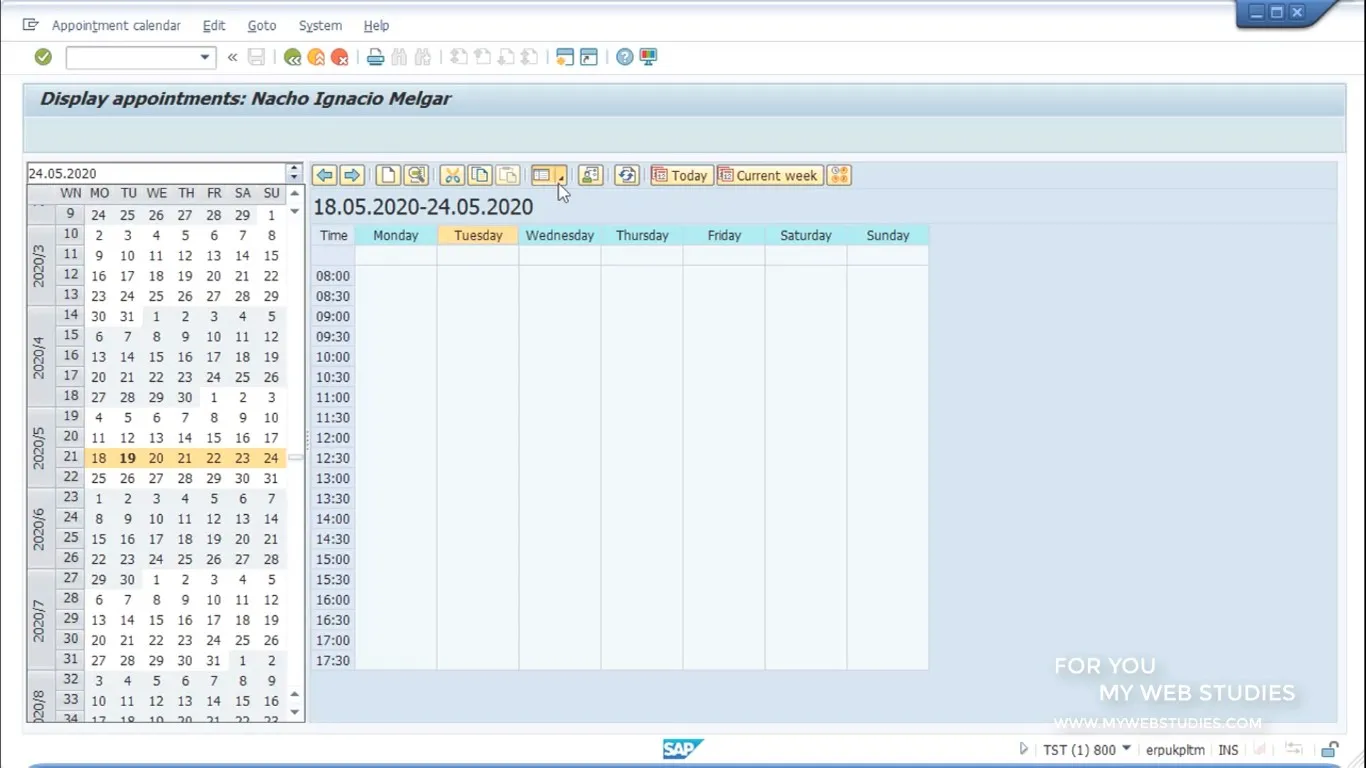Click the person calendar selection icon
The height and width of the screenshot is (768, 1366).
590,175
